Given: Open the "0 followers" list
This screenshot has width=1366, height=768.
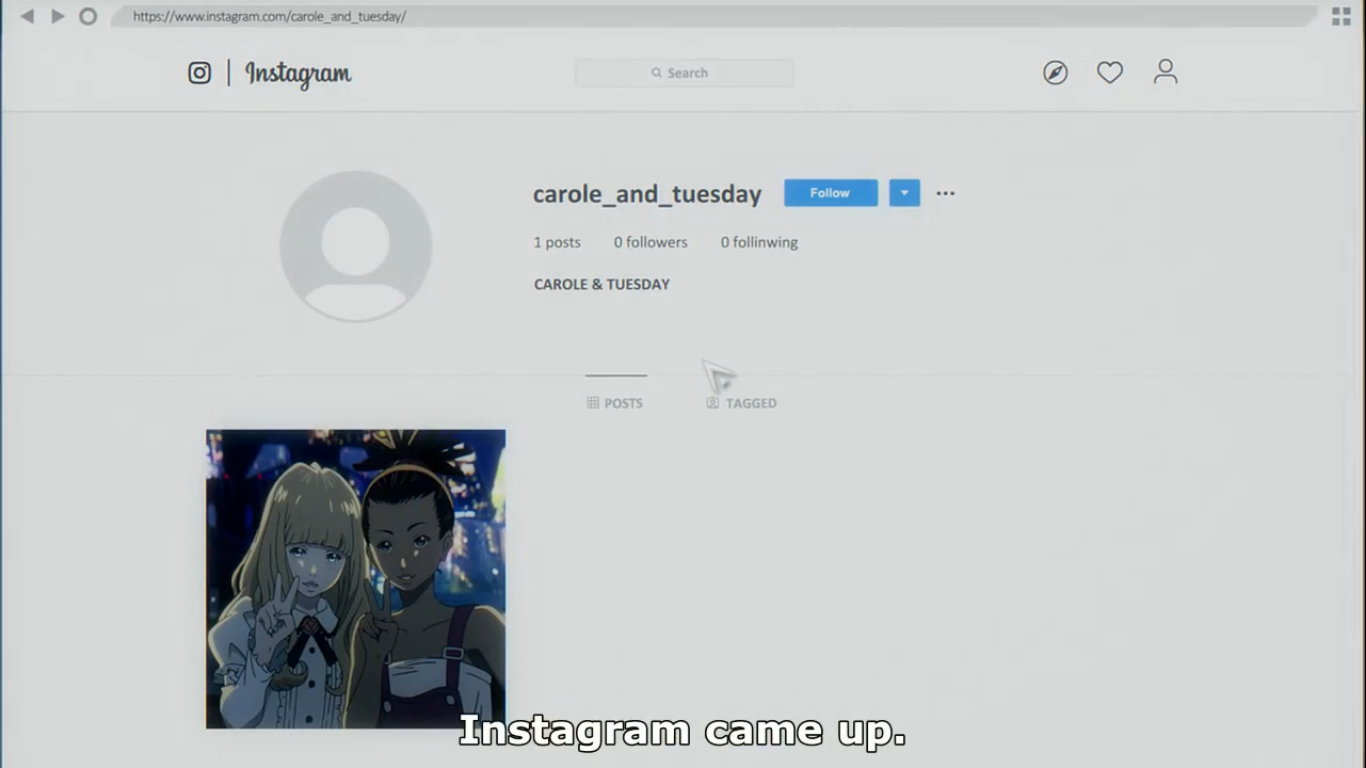Looking at the screenshot, I should pos(651,242).
